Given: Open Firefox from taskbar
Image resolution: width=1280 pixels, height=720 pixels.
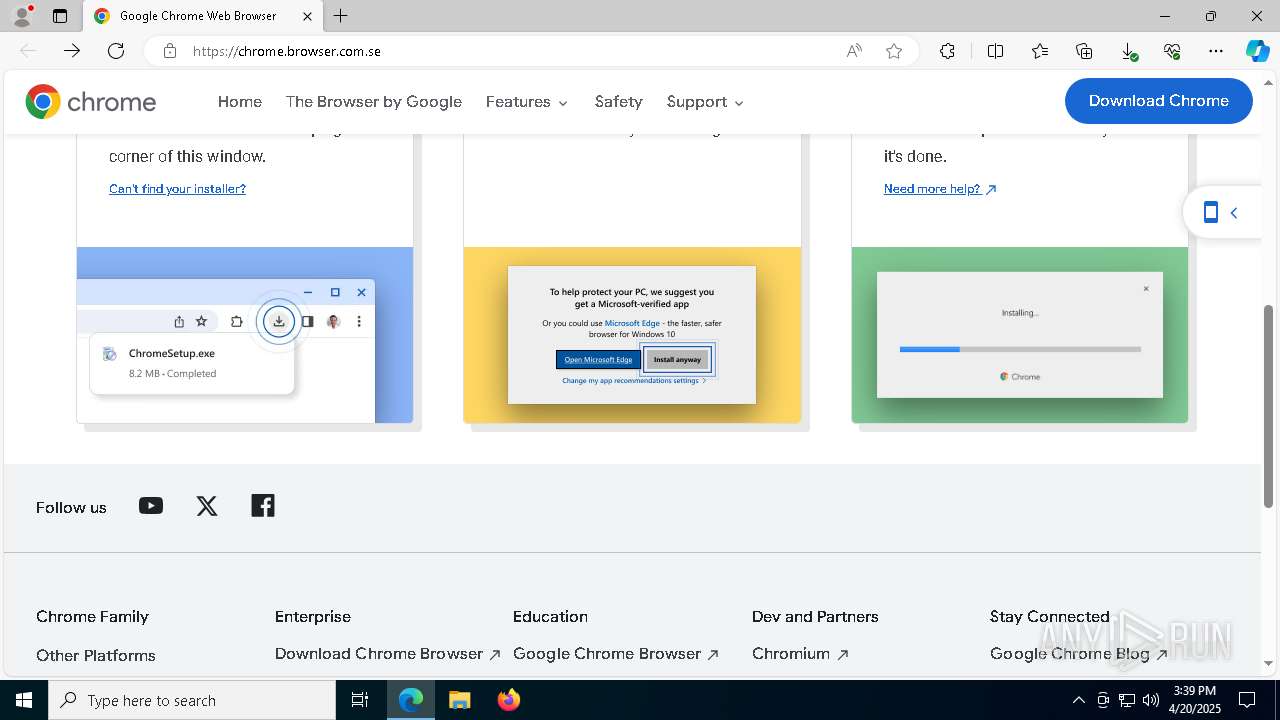Looking at the screenshot, I should coord(508,700).
